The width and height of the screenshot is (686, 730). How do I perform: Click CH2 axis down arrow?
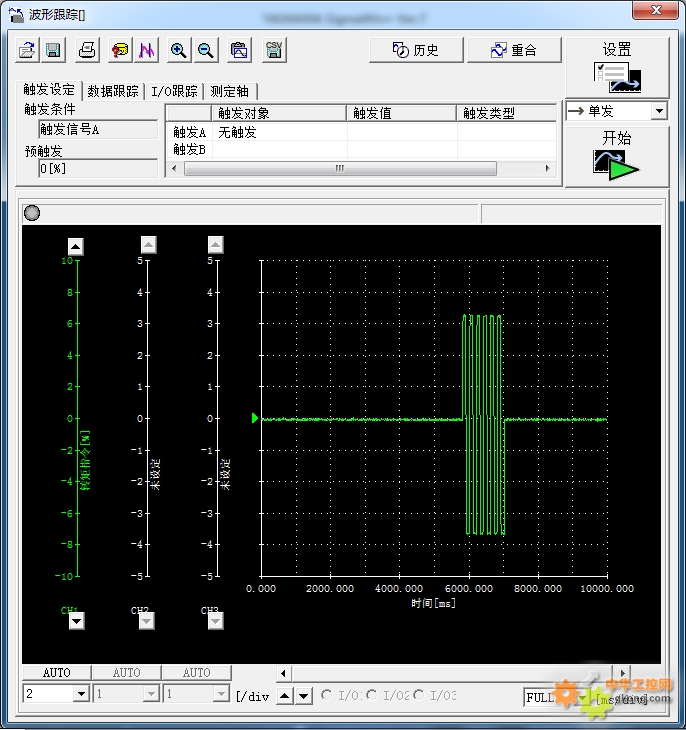click(147, 621)
